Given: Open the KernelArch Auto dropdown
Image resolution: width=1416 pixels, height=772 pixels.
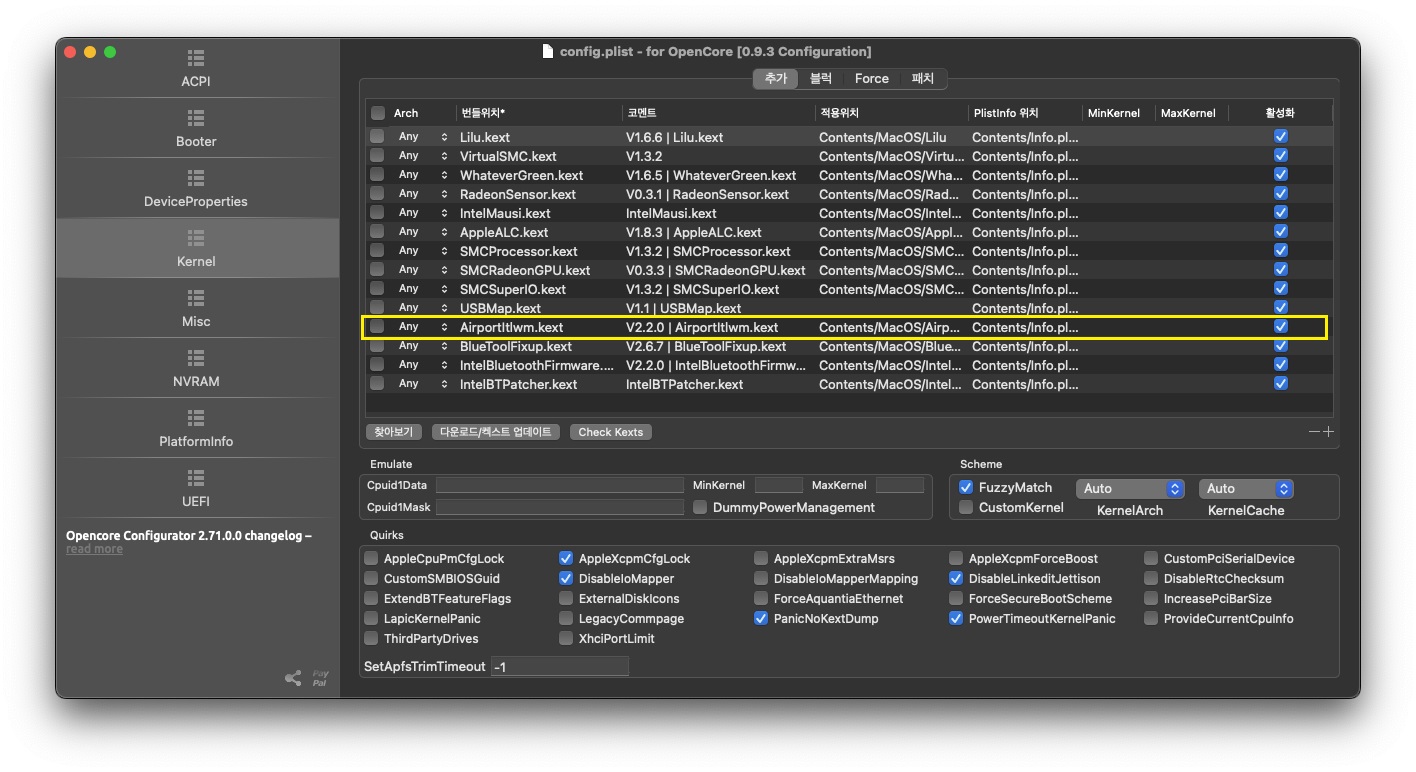Looking at the screenshot, I should [x=1131, y=488].
